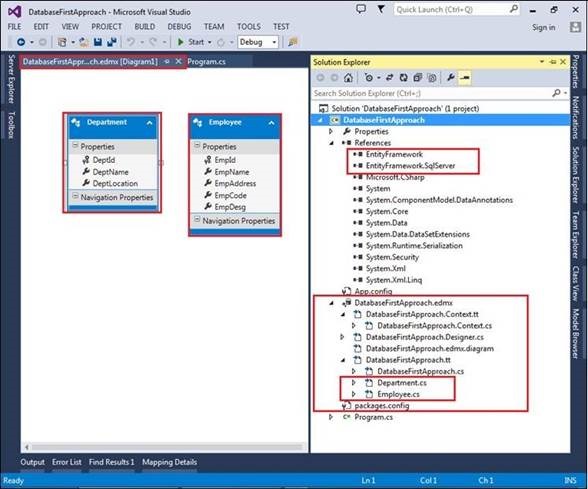Open the Debug configuration dropdown
The height and width of the screenshot is (489, 588).
click(258, 42)
